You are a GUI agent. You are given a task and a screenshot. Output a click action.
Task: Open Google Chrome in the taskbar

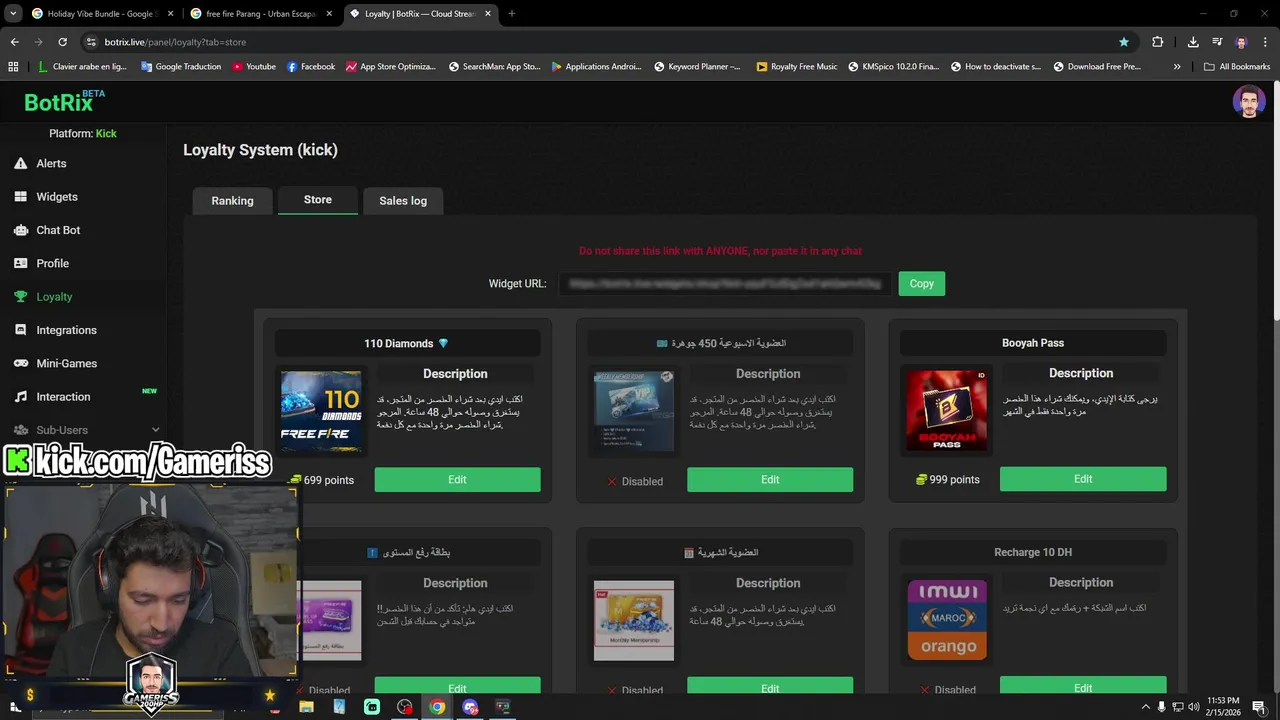coord(437,707)
